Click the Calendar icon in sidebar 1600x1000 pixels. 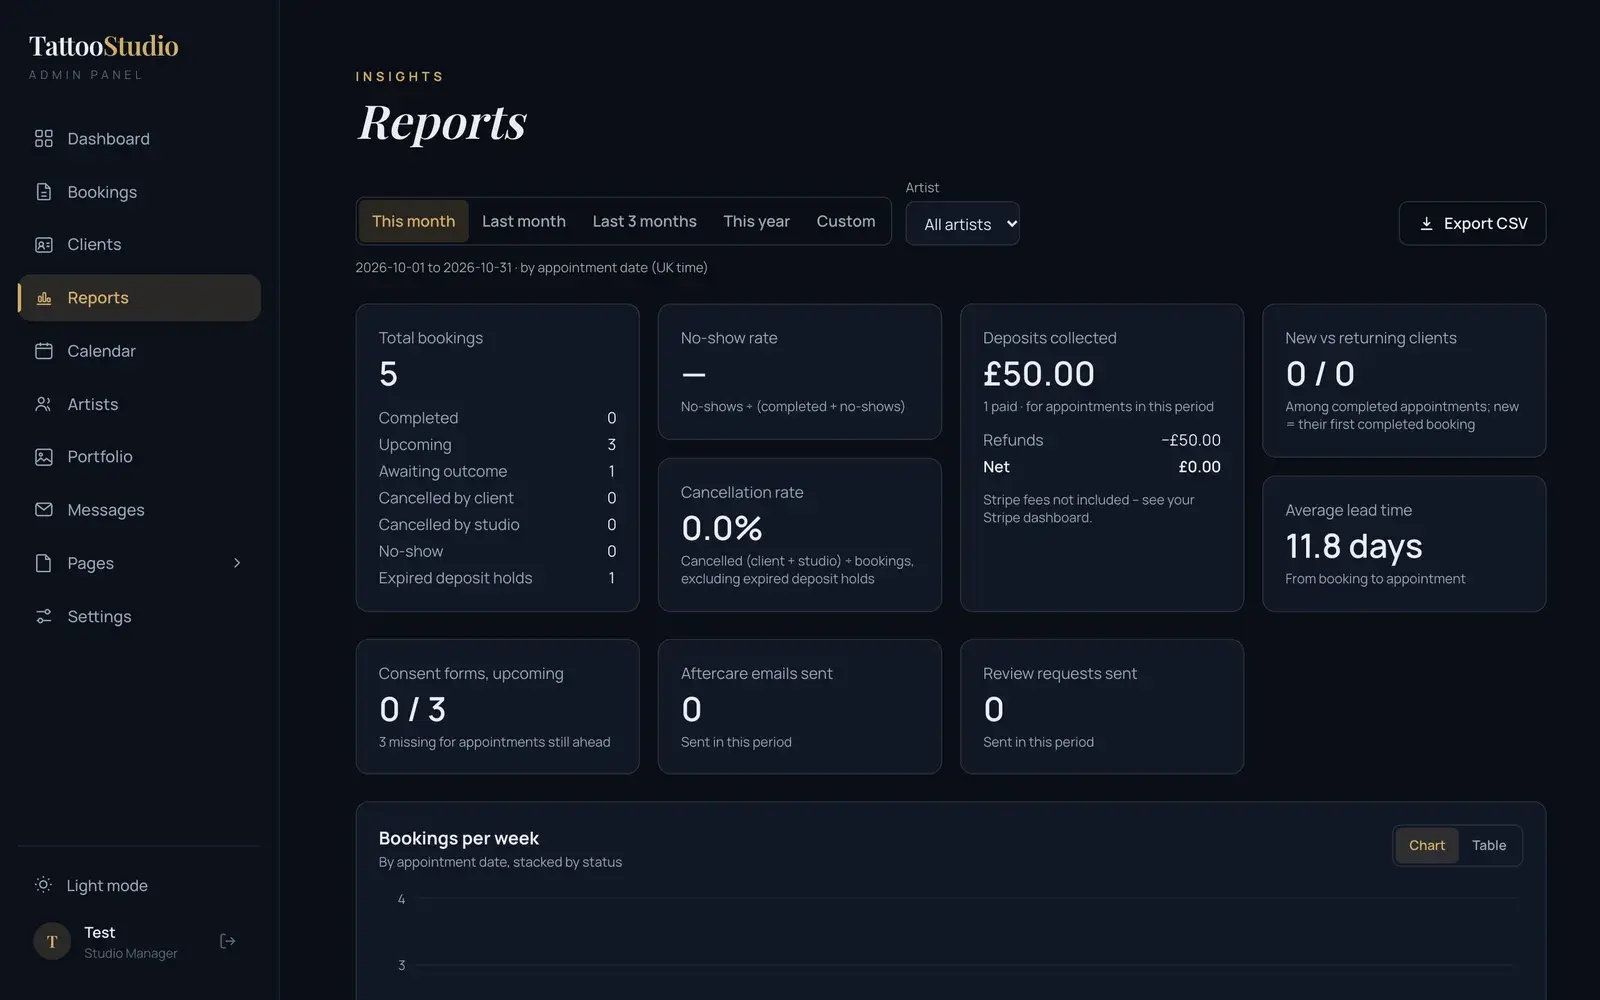point(43,351)
